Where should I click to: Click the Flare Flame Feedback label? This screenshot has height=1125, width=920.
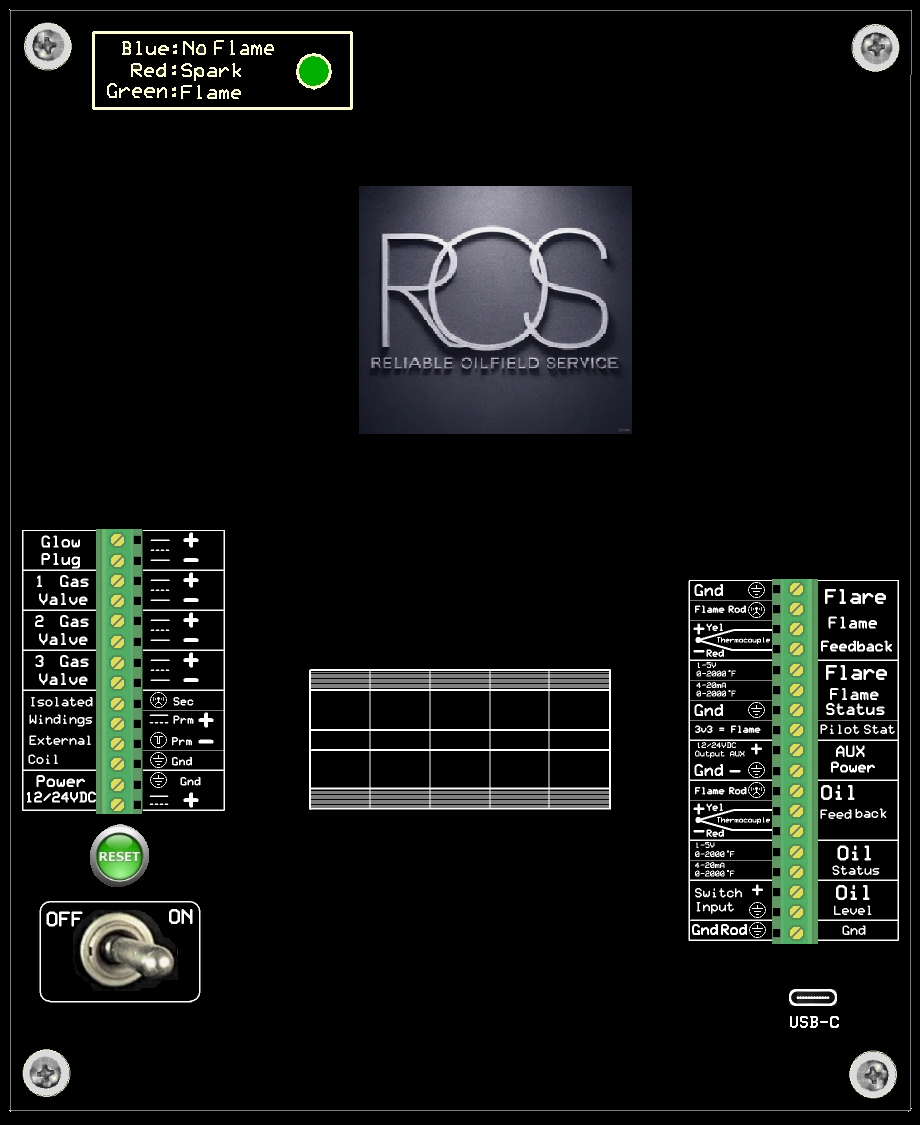click(x=856, y=621)
